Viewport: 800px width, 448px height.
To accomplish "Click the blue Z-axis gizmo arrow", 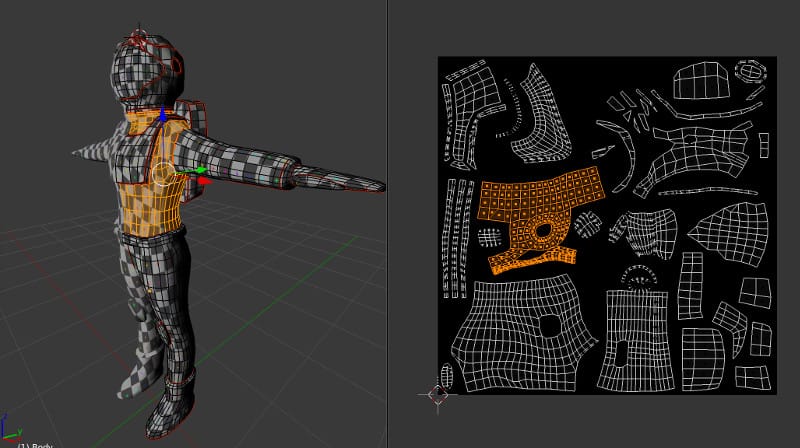I will tap(163, 114).
